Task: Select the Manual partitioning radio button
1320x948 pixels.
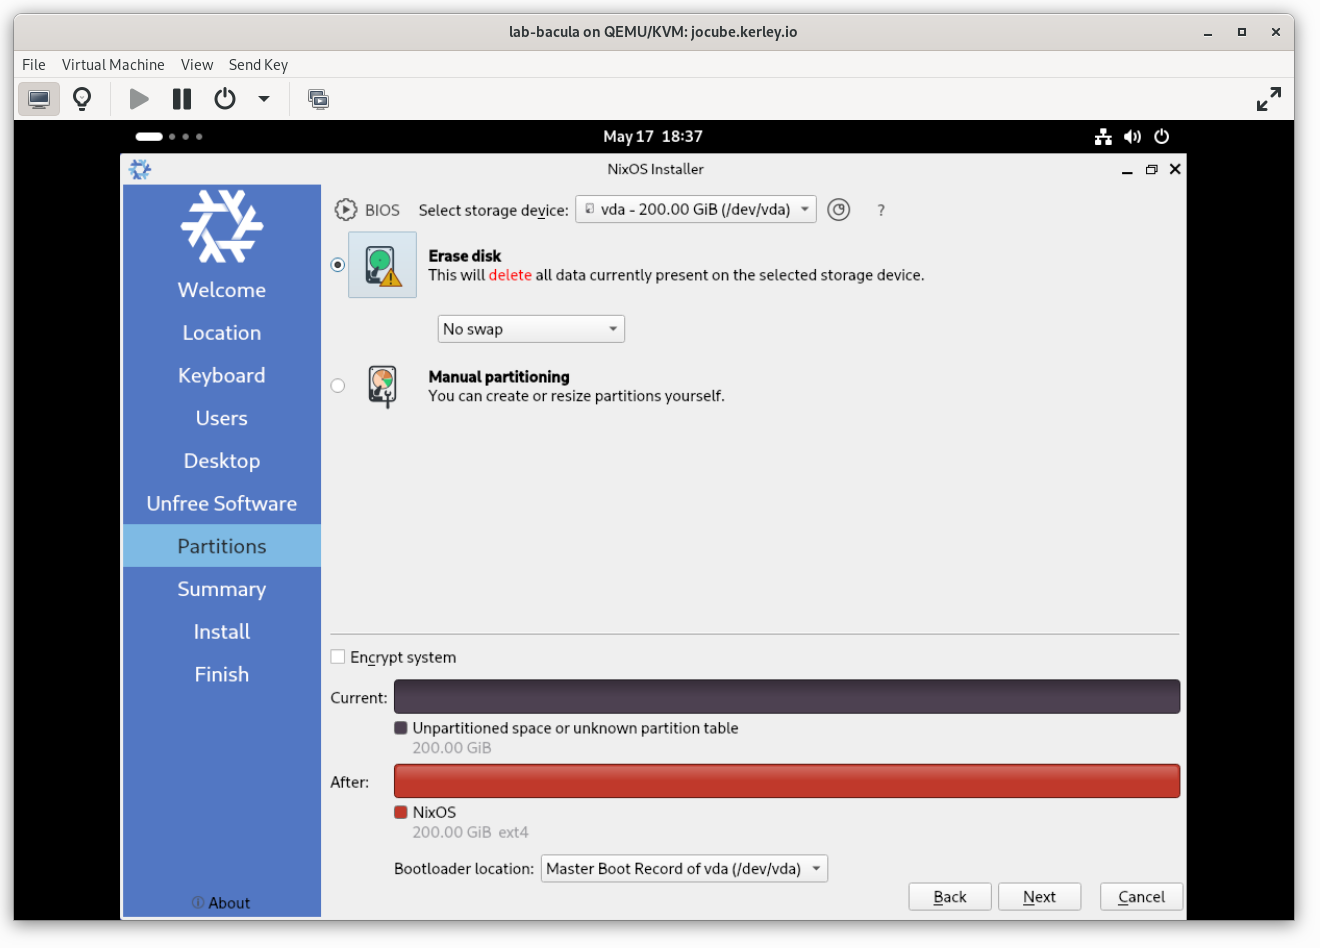Action: pos(338,386)
